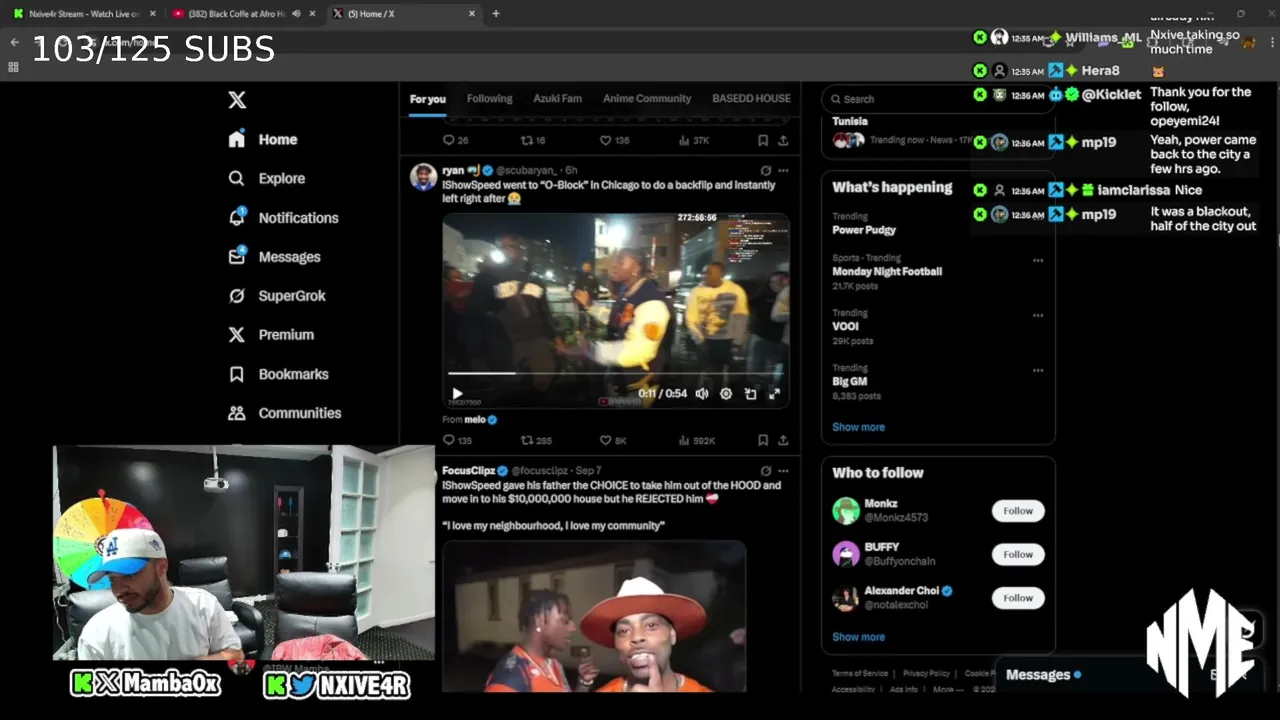The height and width of the screenshot is (720, 1280).
Task: Open the Terms of Service link
Action: pyautogui.click(x=860, y=674)
